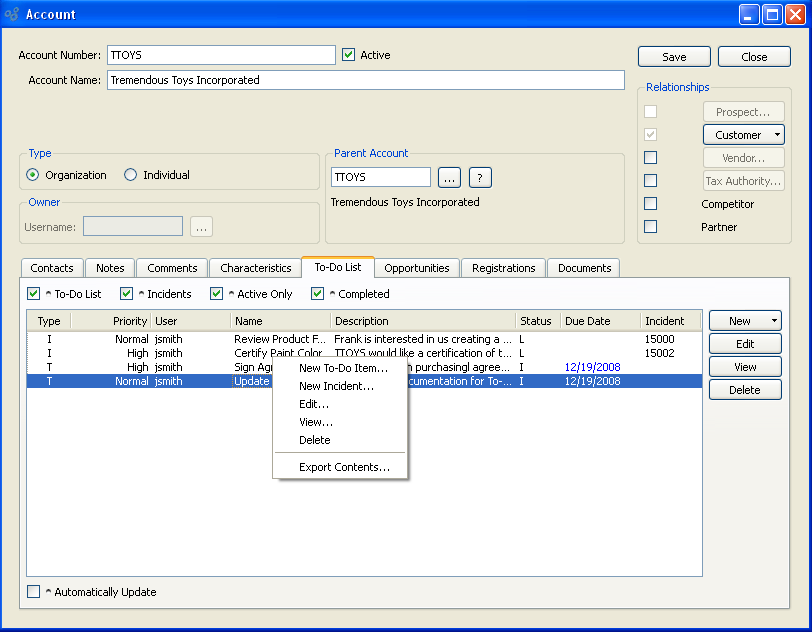812x632 pixels.
Task: Open the Contacts tab
Action: 52,268
